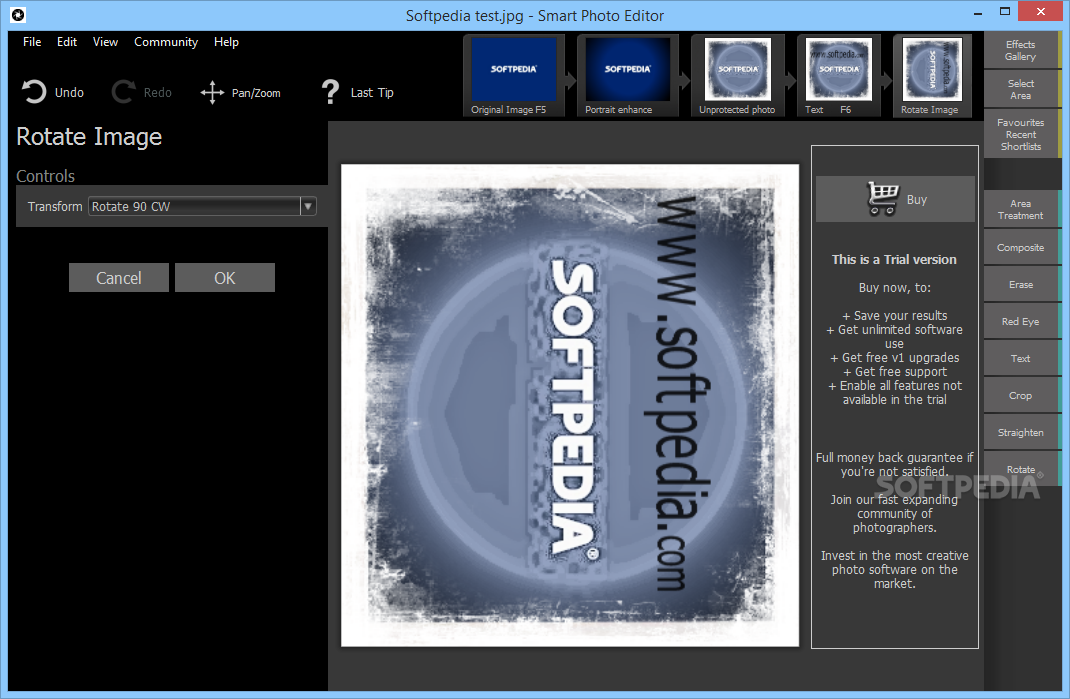Click the Buy button in trial panel
The height and width of the screenshot is (699, 1070).
click(x=895, y=199)
